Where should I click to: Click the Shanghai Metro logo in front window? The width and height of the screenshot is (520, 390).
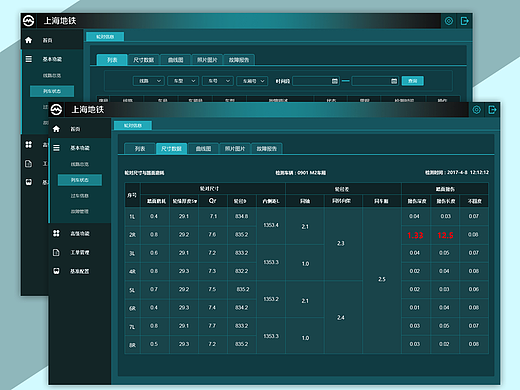click(x=56, y=109)
